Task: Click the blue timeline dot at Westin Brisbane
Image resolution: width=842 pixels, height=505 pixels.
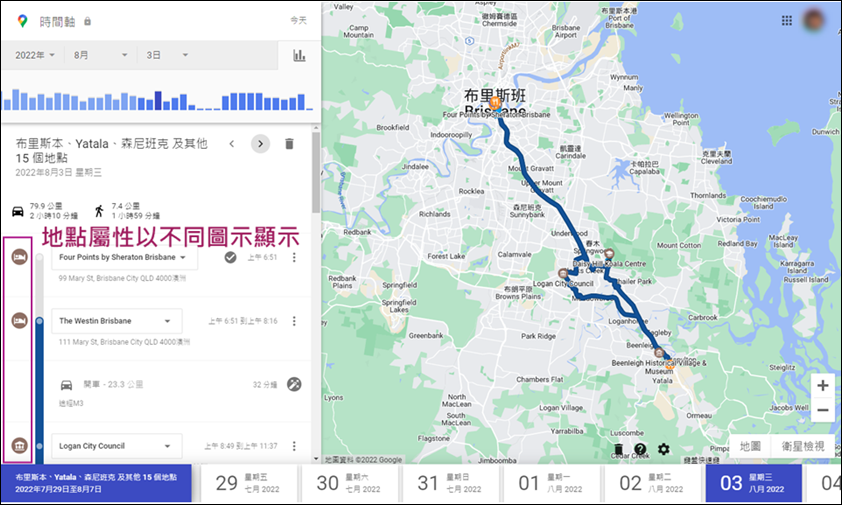Action: click(39, 321)
